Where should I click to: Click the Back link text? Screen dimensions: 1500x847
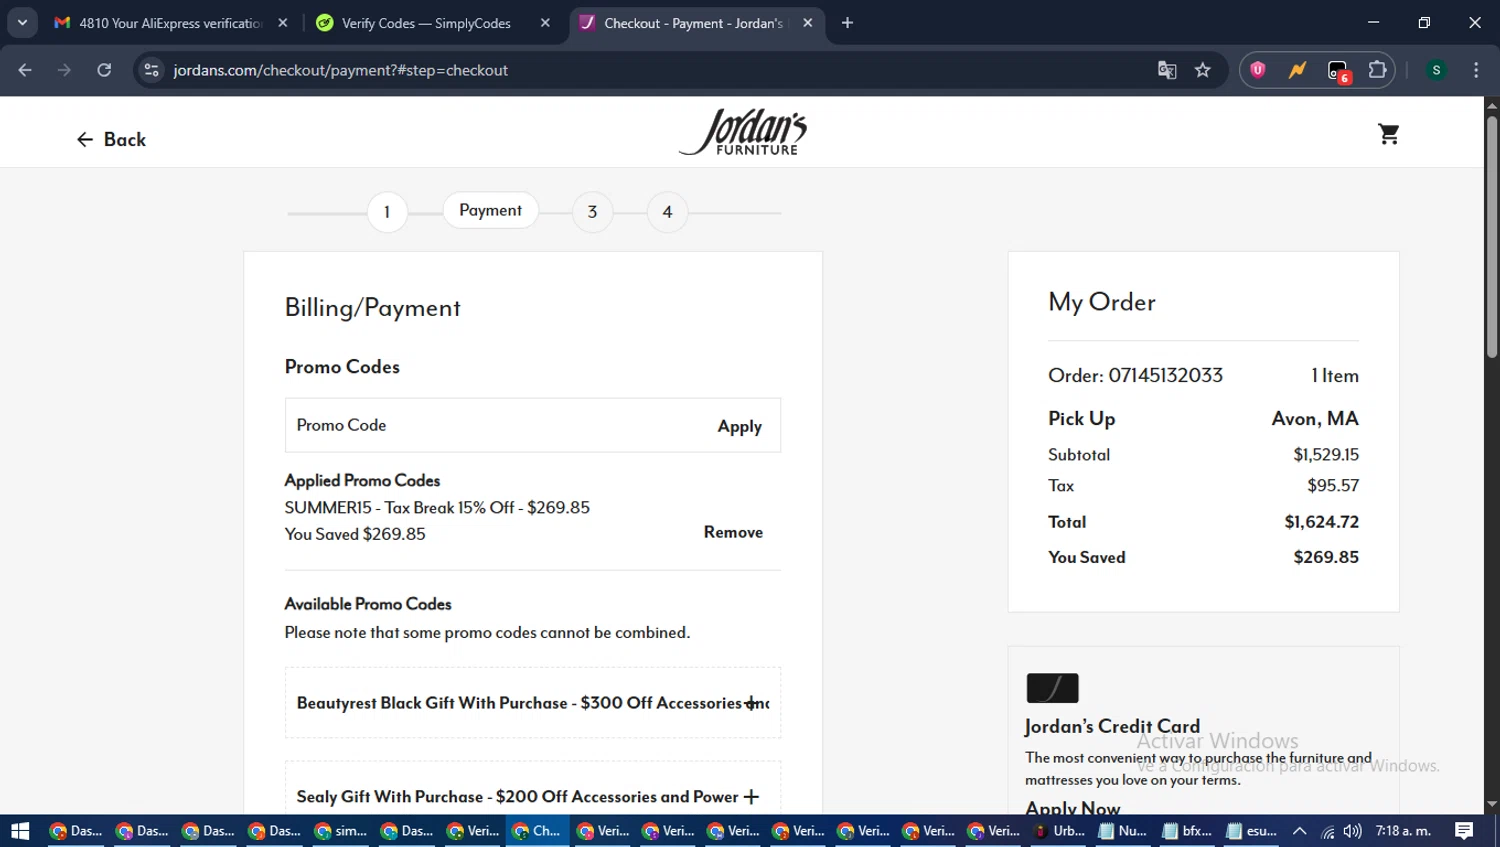point(125,140)
